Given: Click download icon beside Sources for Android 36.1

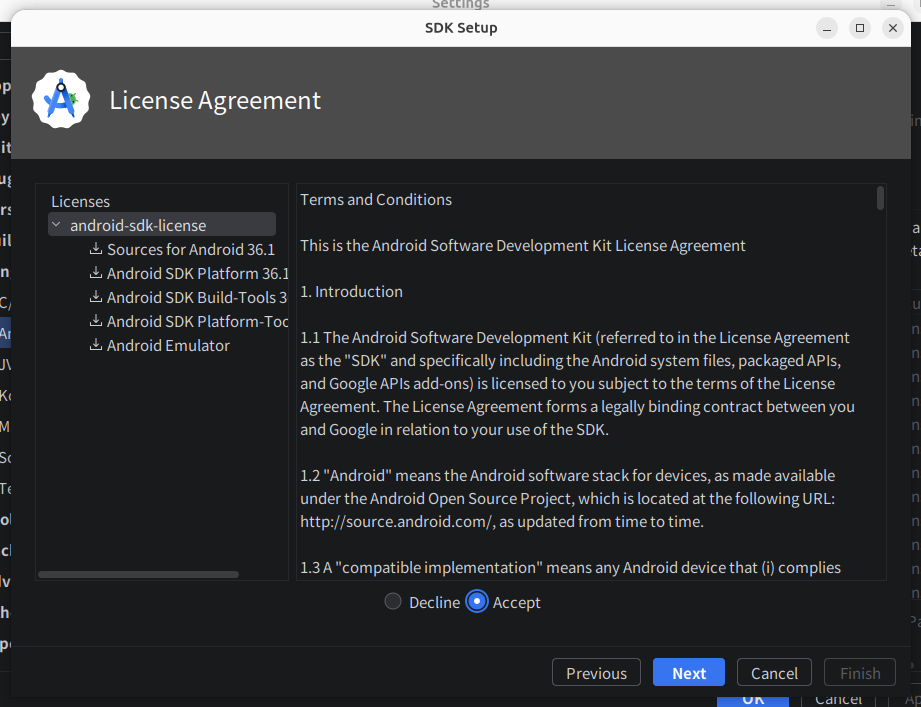Looking at the screenshot, I should 96,249.
